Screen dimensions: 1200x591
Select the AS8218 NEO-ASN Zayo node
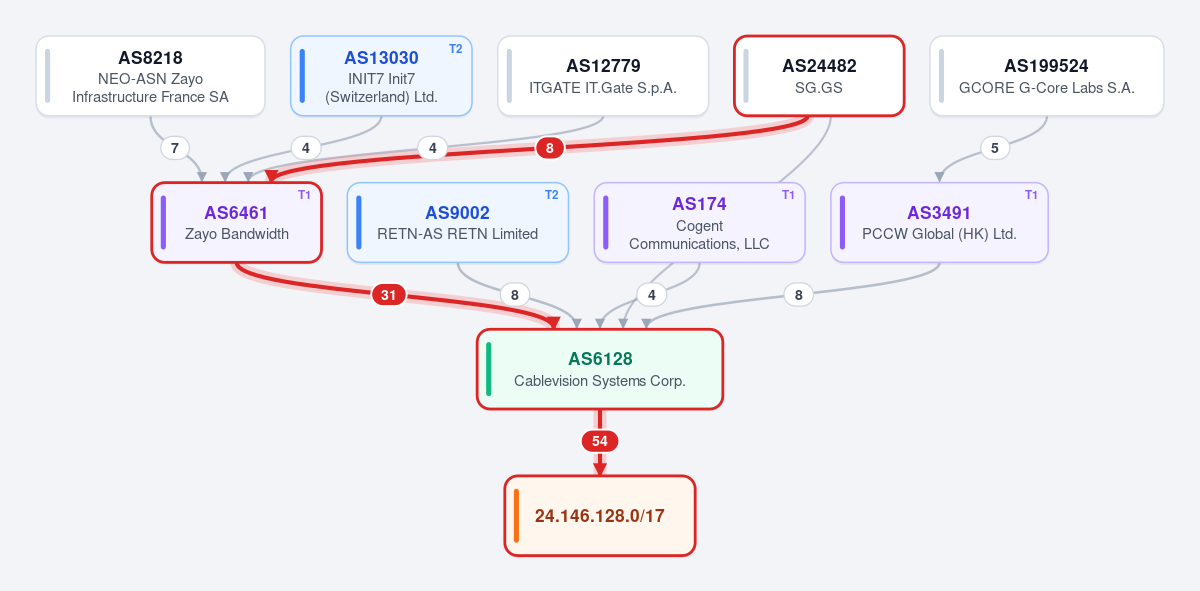(150, 76)
